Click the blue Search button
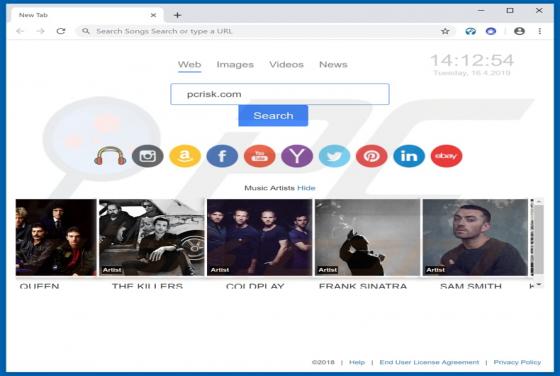 coord(273,116)
